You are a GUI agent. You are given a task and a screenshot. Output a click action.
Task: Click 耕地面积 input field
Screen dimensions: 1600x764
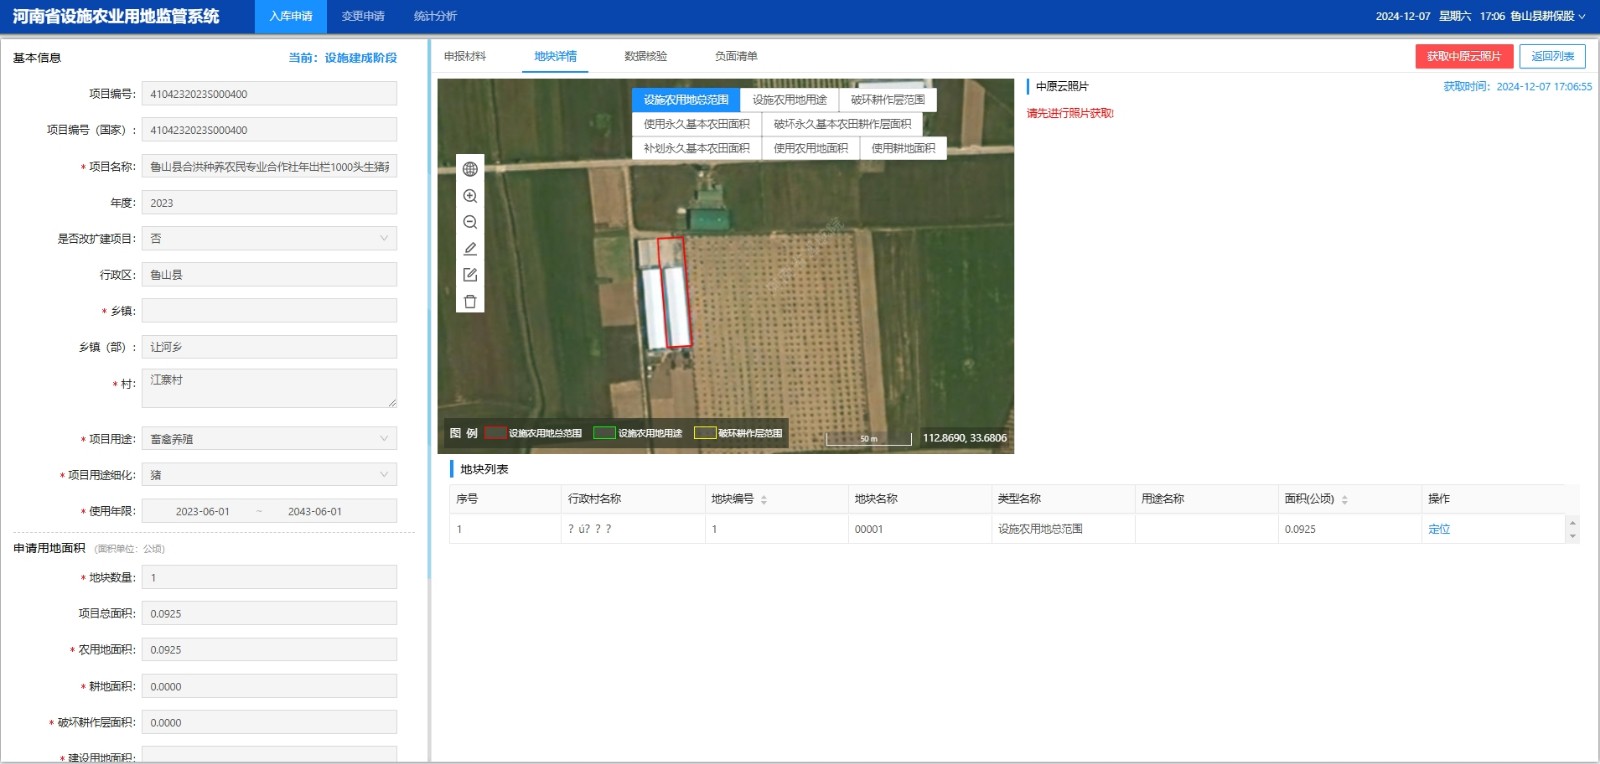(x=269, y=686)
